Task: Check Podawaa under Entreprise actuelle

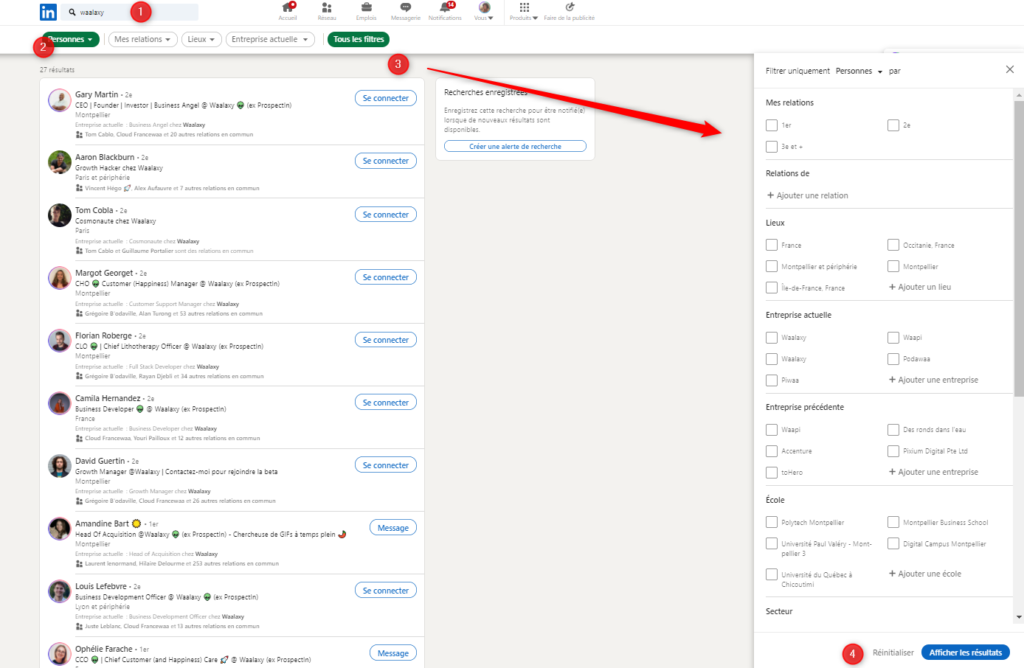Action: 893,358
